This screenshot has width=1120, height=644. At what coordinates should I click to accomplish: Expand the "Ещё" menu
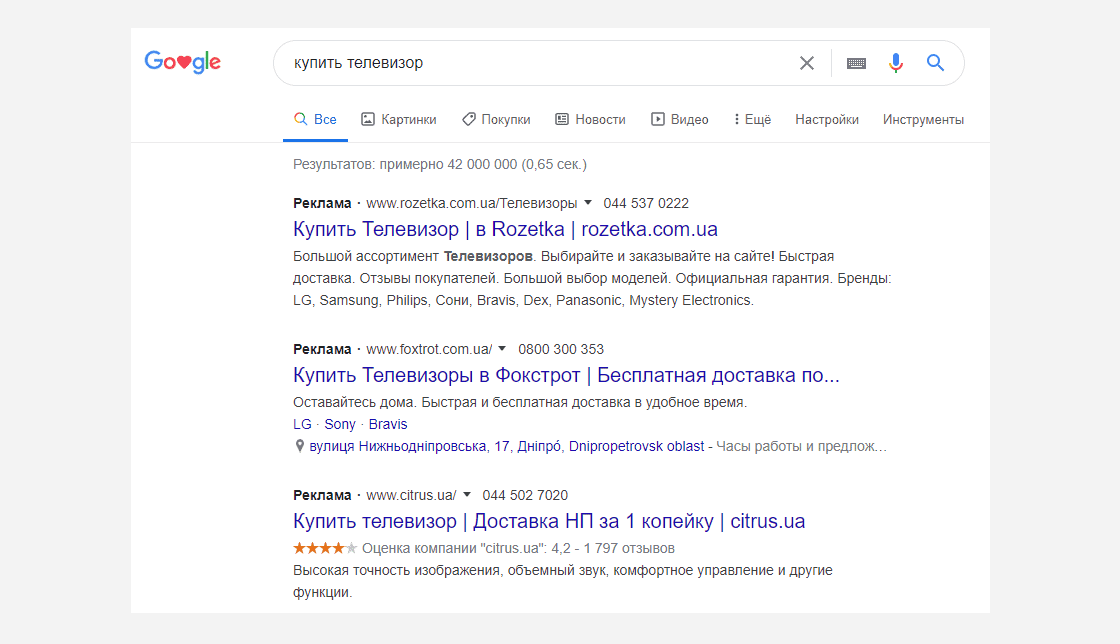(x=752, y=119)
